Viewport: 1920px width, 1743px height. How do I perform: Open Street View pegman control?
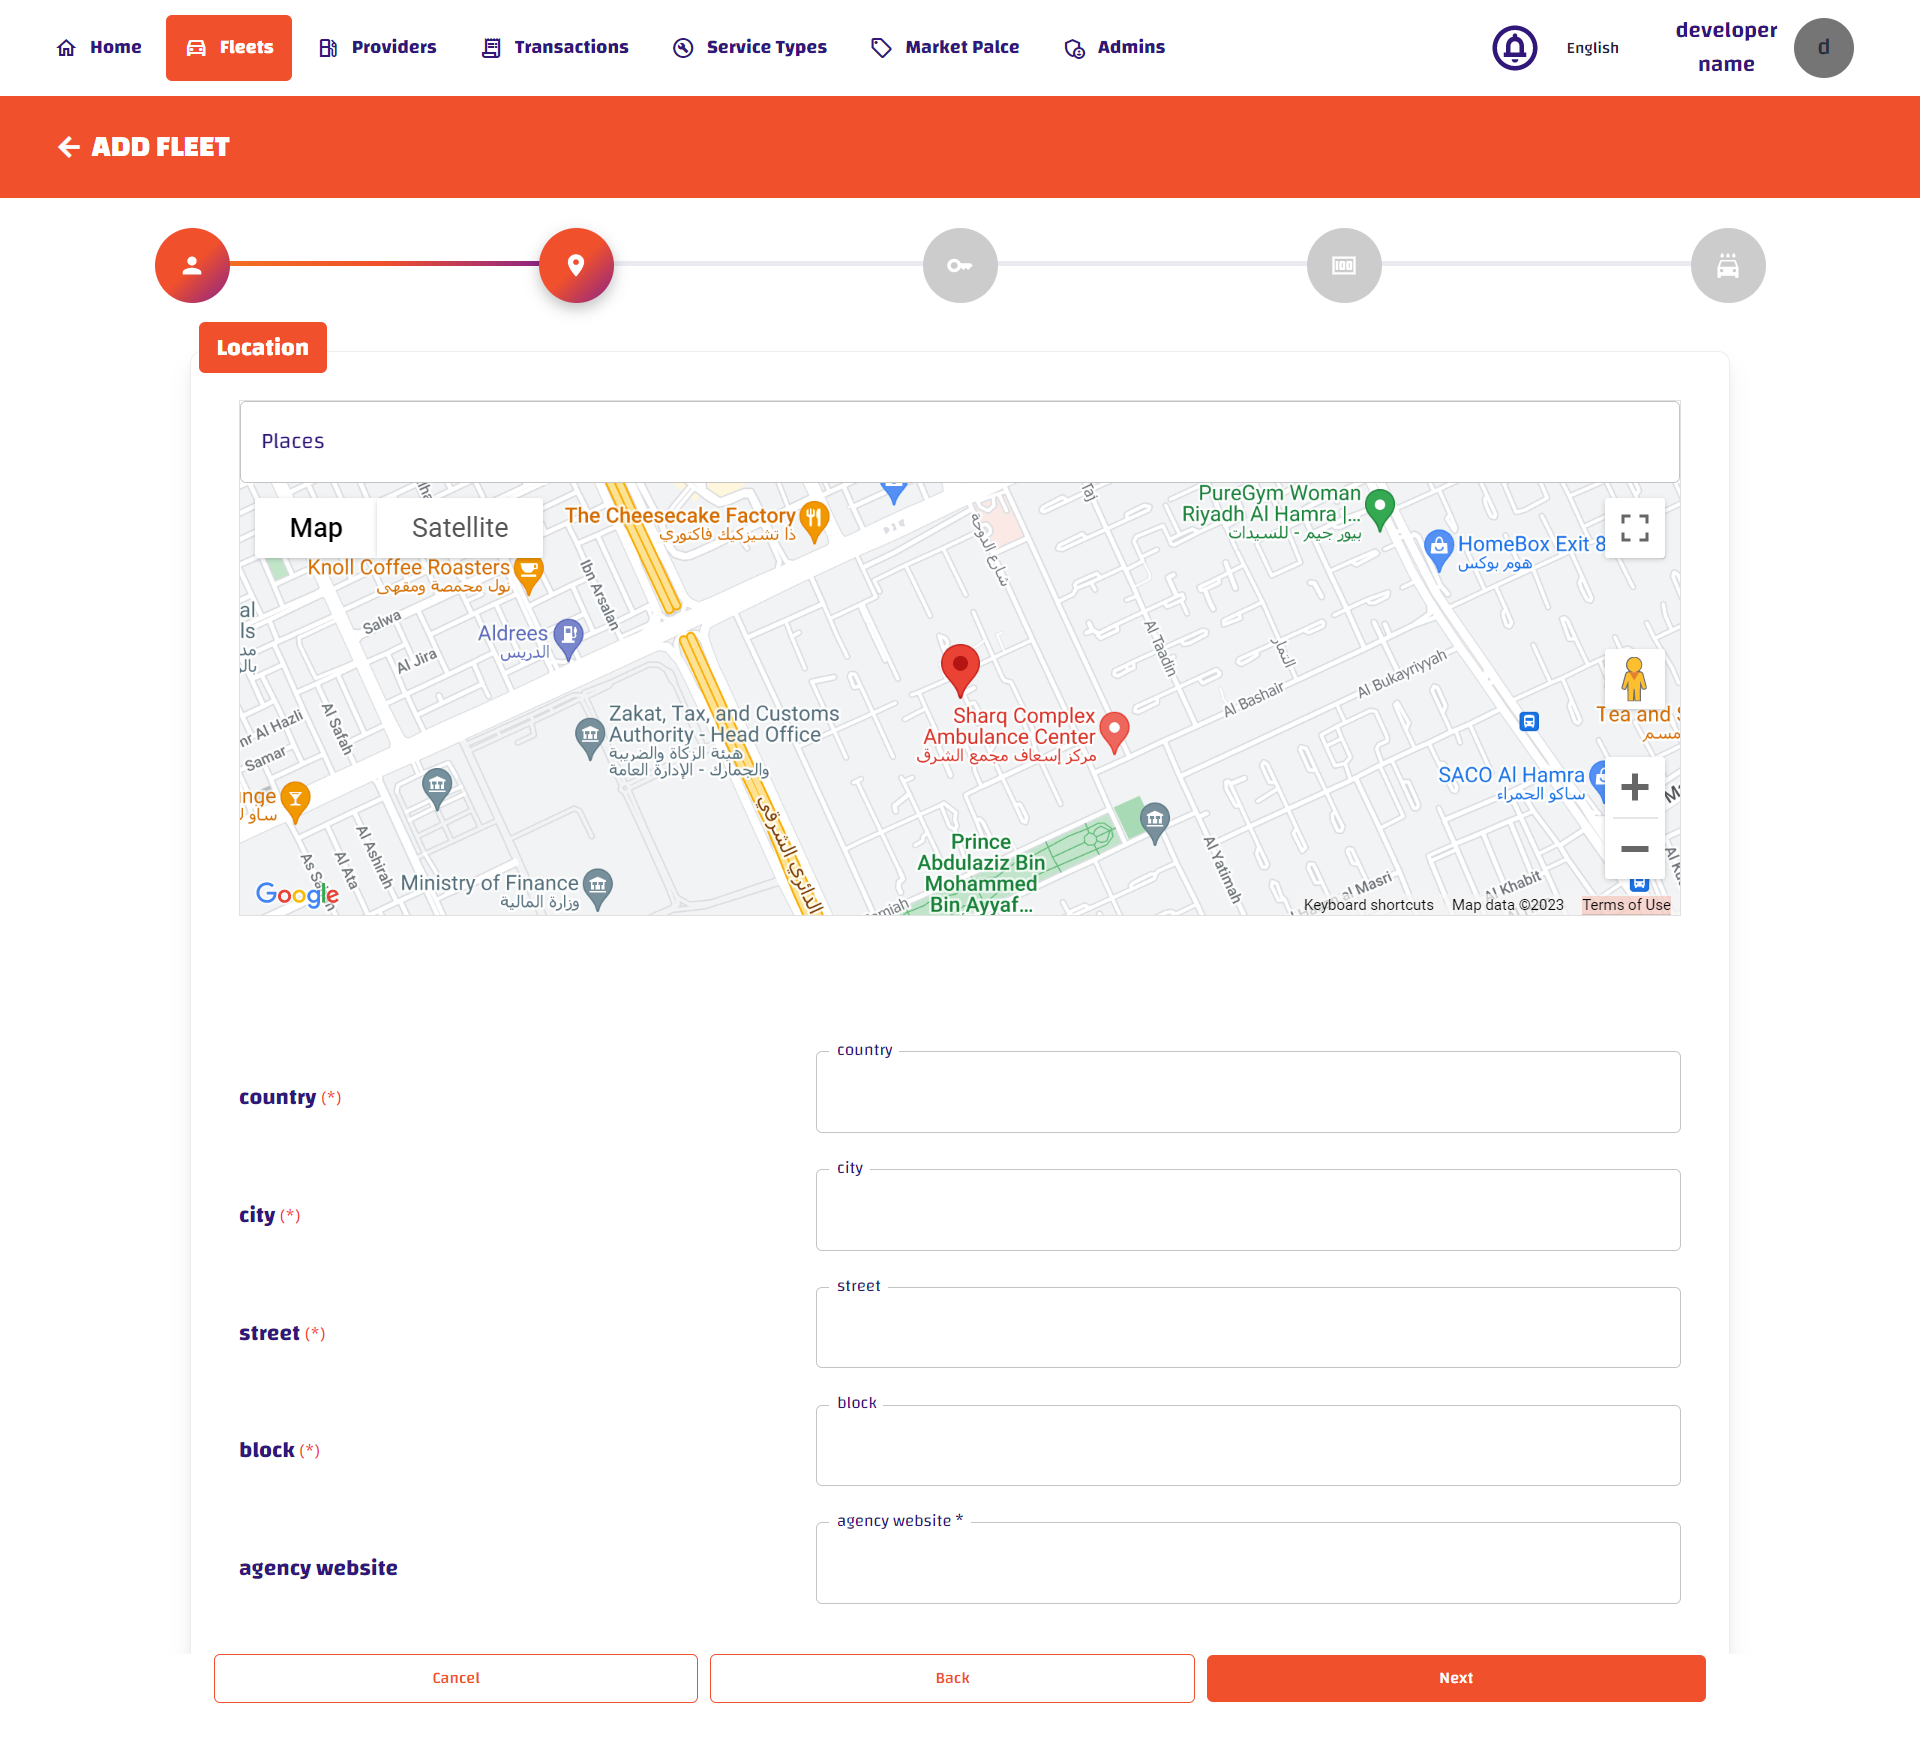click(1634, 680)
